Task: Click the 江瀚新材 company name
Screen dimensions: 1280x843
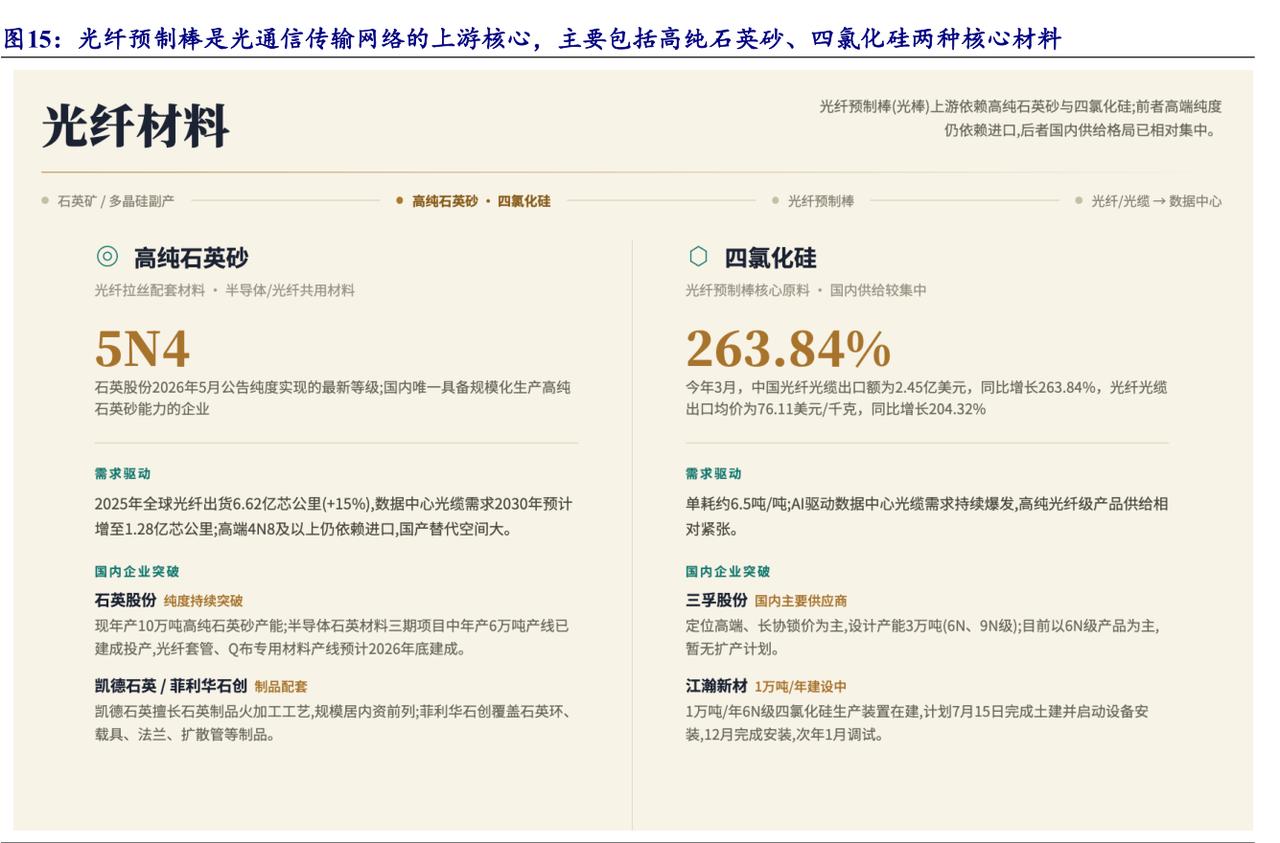Action: pos(717,686)
